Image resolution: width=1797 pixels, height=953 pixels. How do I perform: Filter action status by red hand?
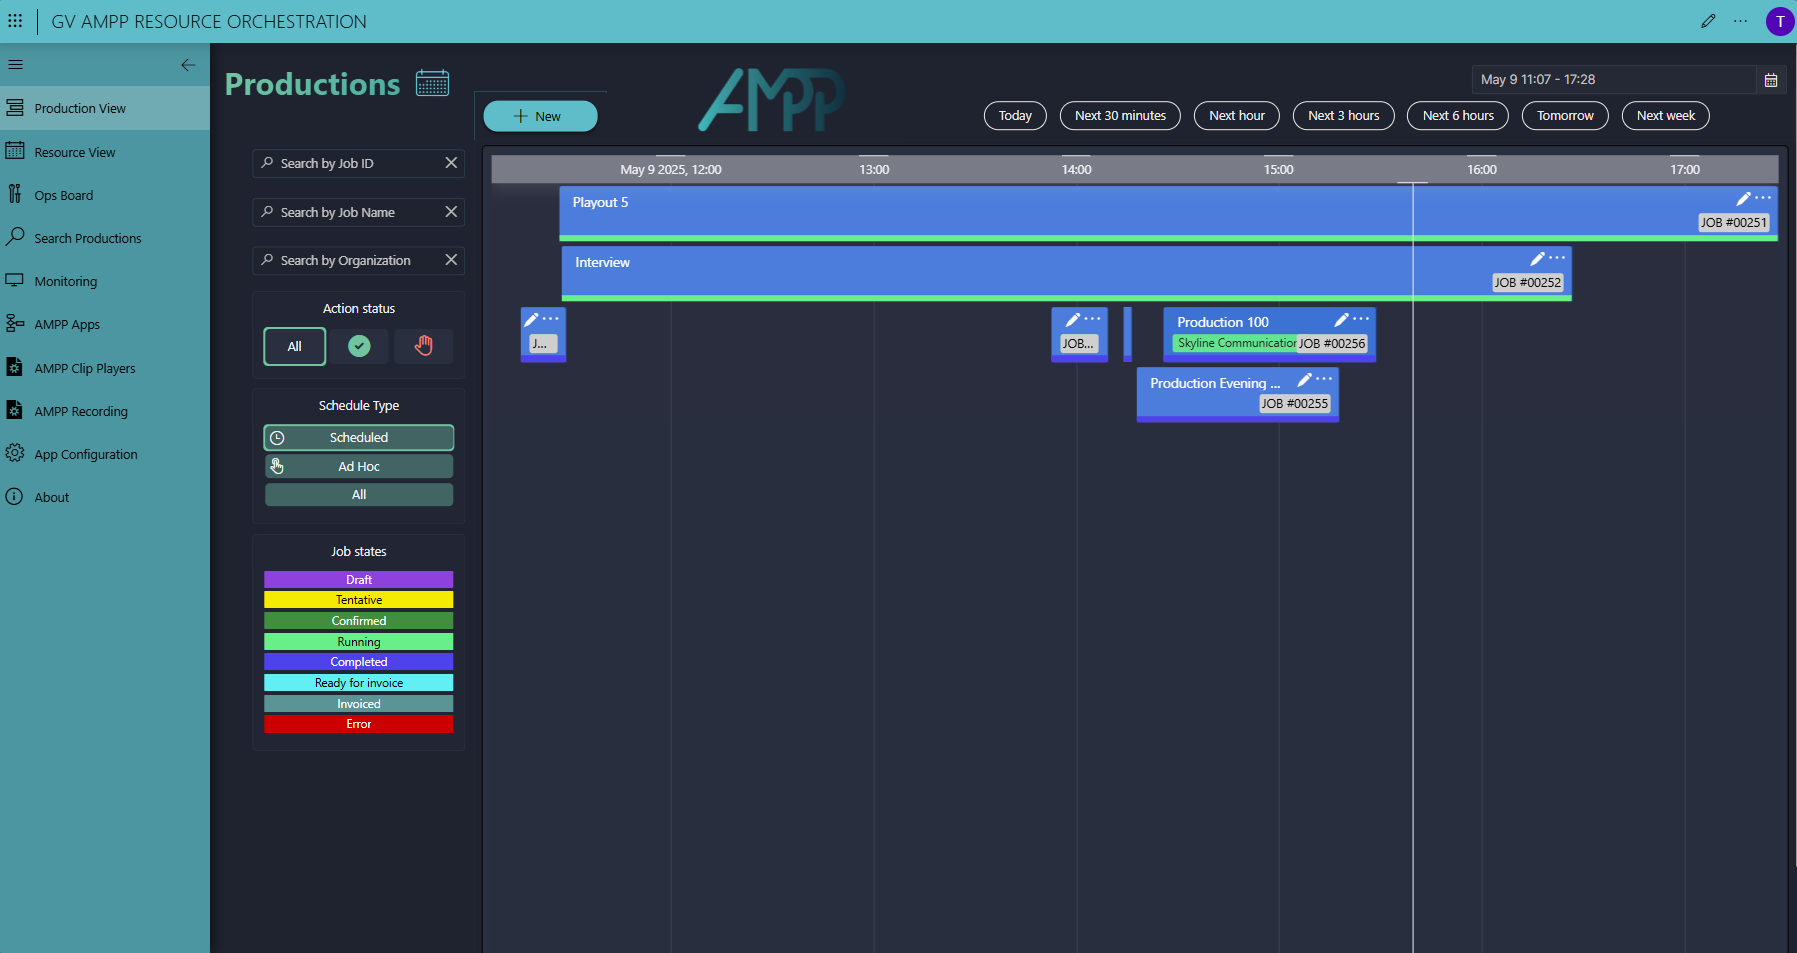(424, 346)
